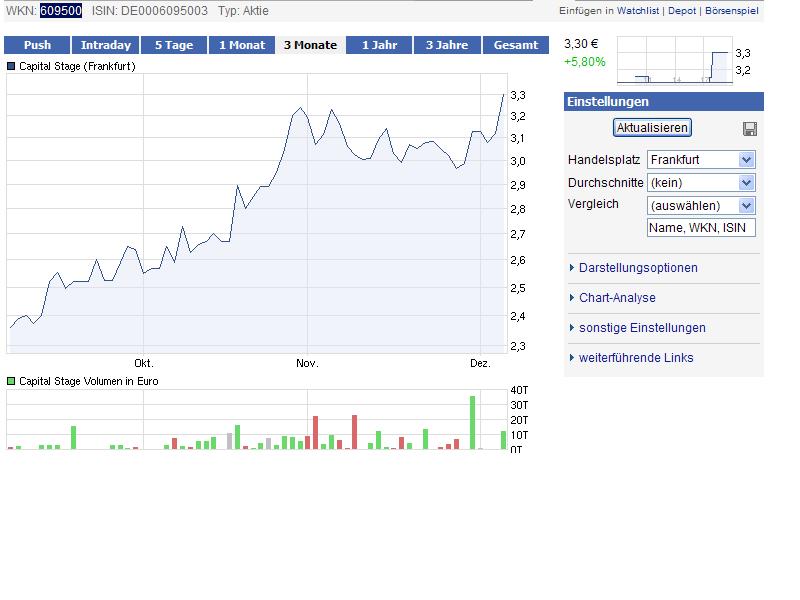The width and height of the screenshot is (800, 600).
Task: Click the save settings floppy disk icon
Action: click(750, 129)
